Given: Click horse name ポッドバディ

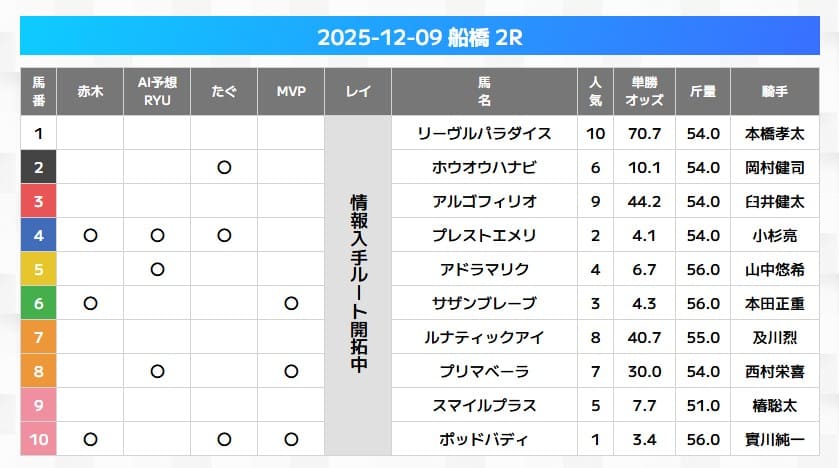Looking at the screenshot, I should (x=484, y=438).
